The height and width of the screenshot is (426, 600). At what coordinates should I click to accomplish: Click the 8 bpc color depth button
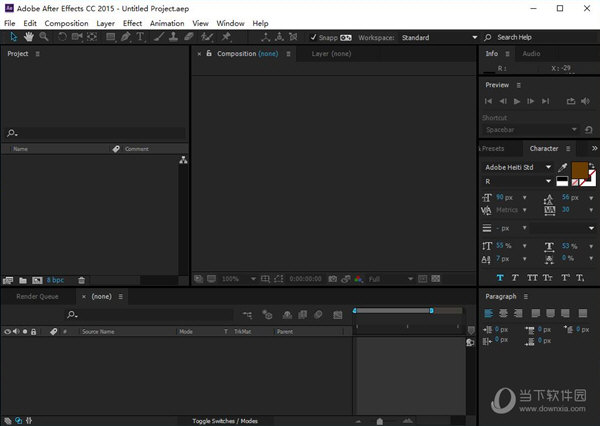coord(55,280)
